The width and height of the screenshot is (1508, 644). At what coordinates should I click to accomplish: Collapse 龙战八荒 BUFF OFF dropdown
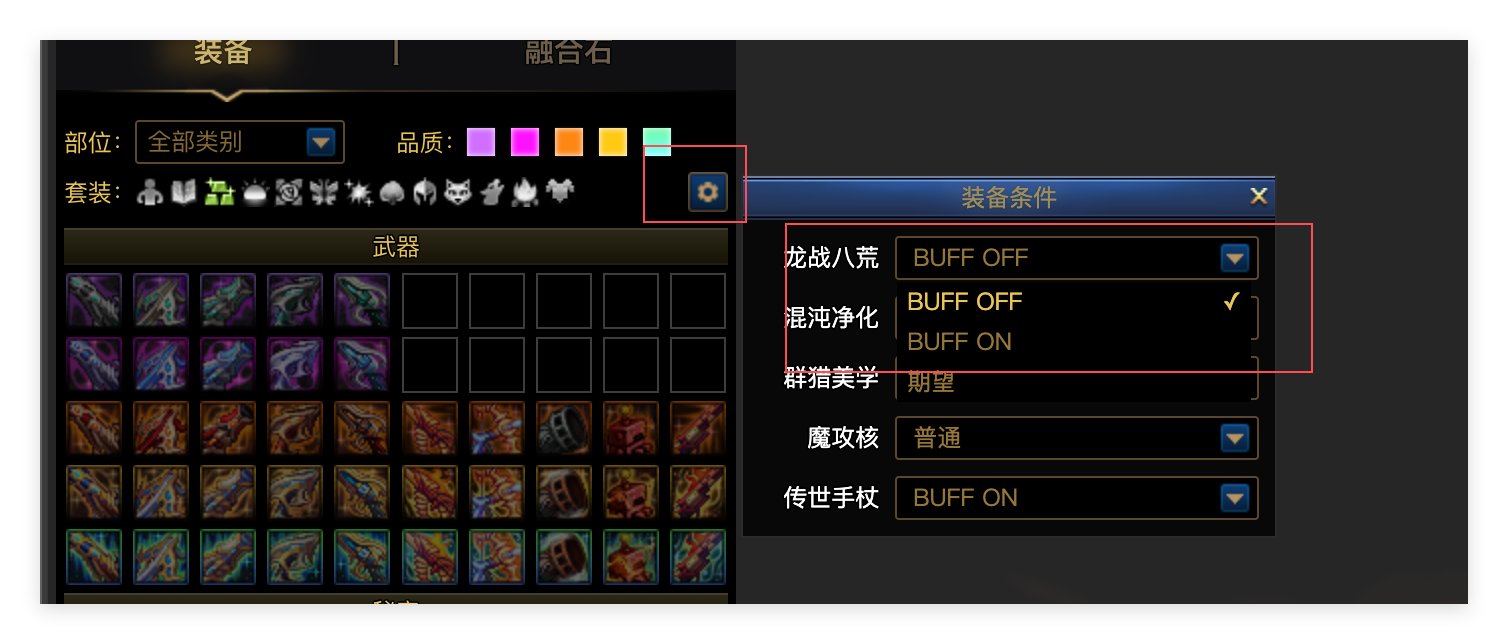pyautogui.click(x=1076, y=258)
